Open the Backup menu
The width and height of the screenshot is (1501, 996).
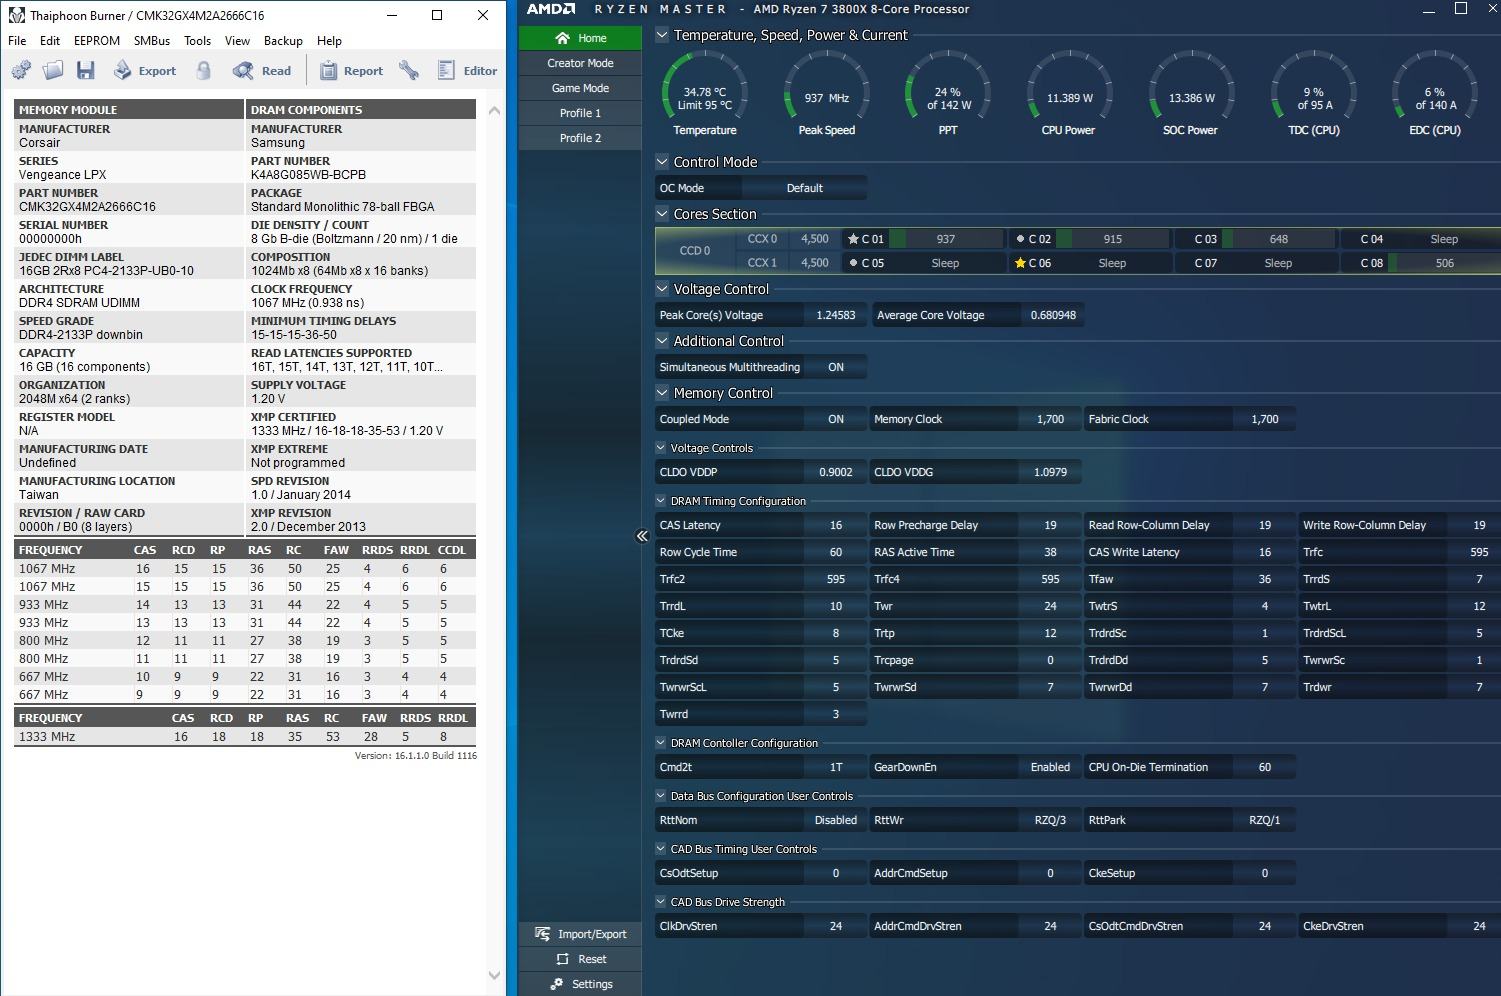(283, 41)
